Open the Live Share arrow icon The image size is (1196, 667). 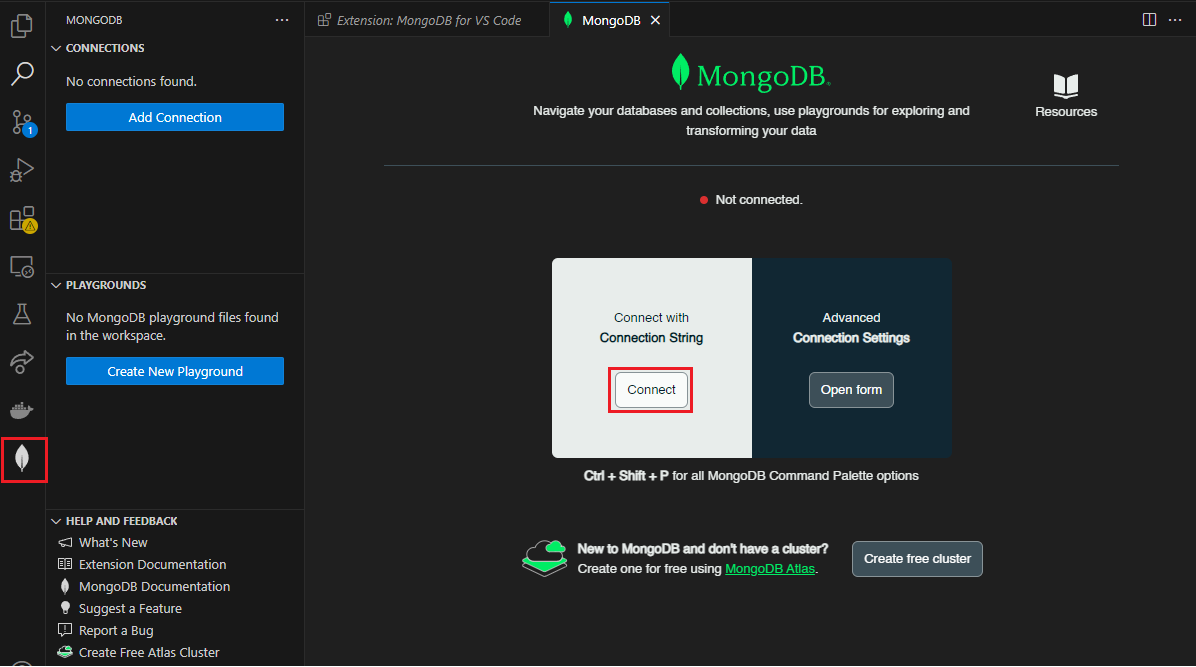22,362
